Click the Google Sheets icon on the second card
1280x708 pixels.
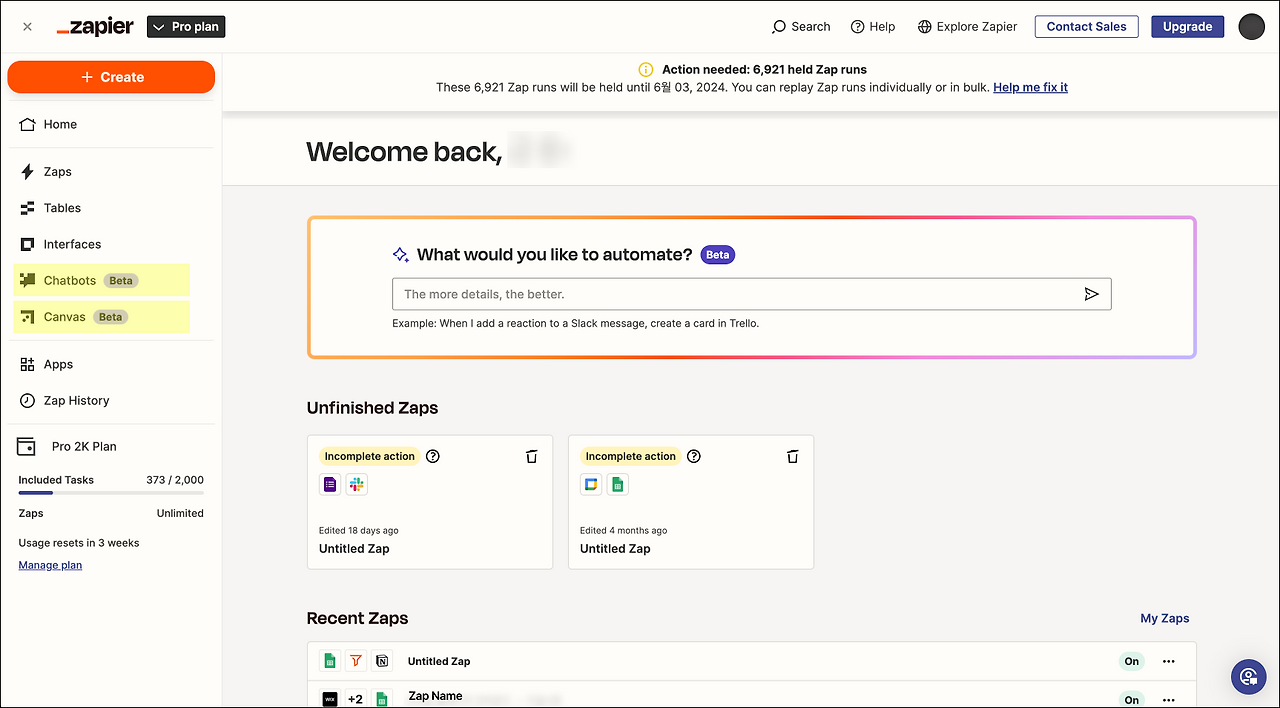(x=618, y=485)
